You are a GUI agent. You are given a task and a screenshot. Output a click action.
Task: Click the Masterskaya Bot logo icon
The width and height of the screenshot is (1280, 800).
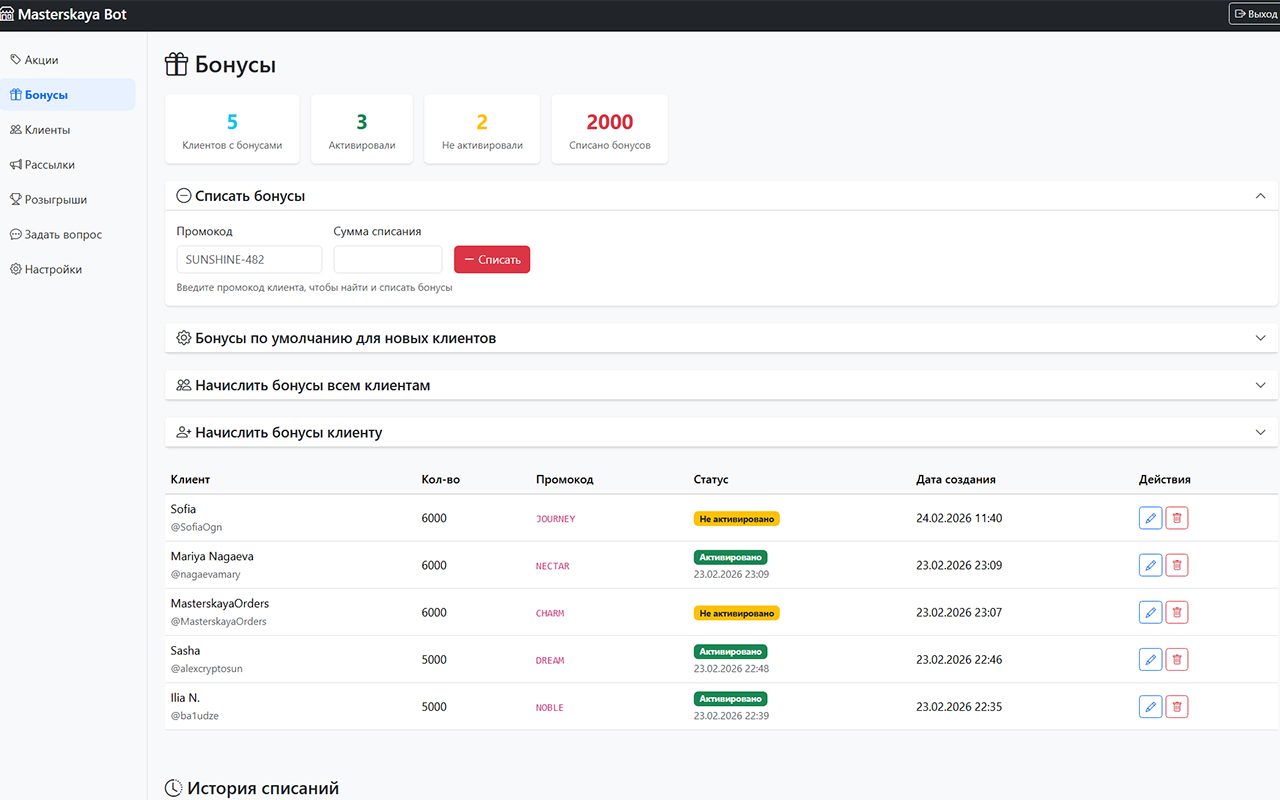8,15
